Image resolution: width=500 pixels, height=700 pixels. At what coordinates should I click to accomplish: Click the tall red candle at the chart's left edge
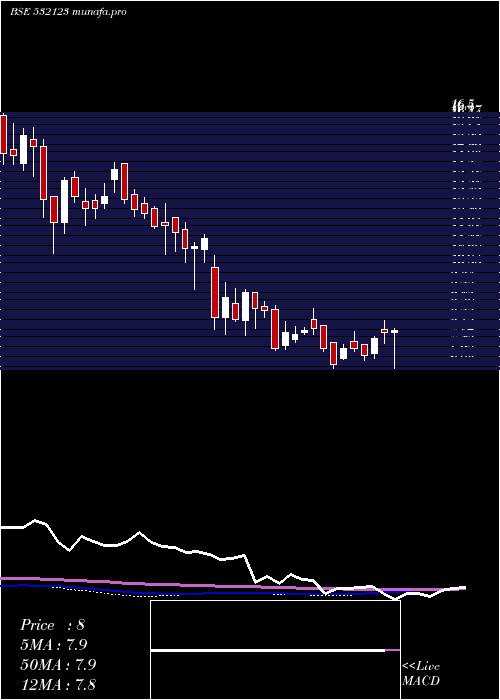(x=4, y=138)
